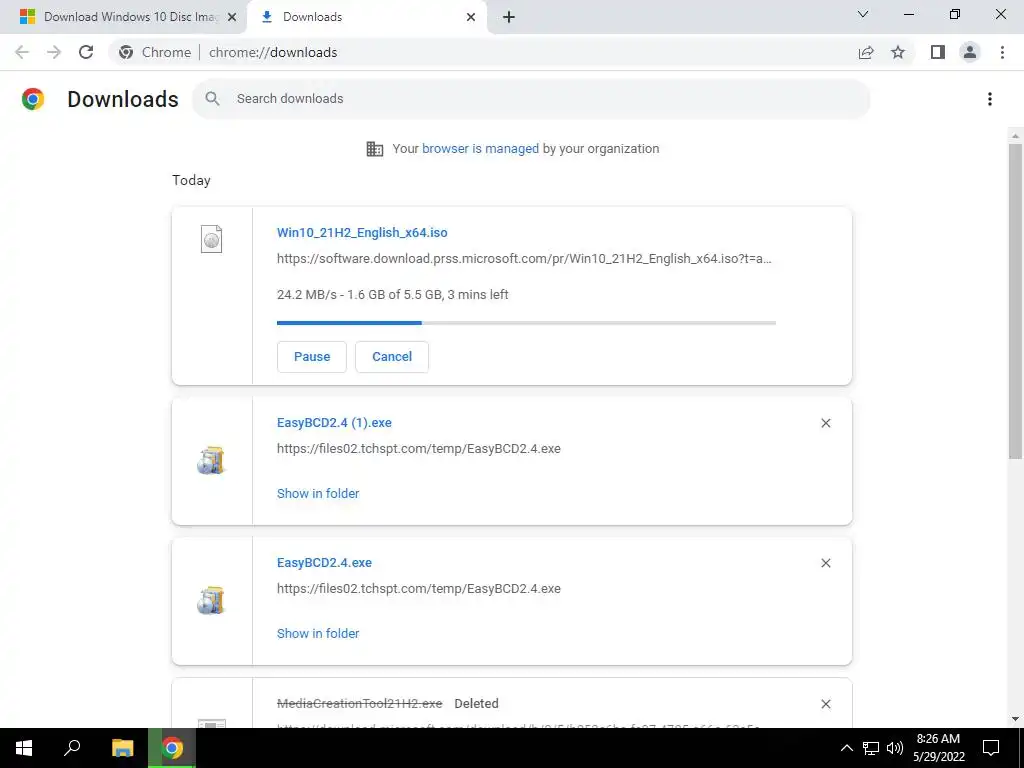Remove EasyBCD2.4 (1).exe from list
Image resolution: width=1024 pixels, height=768 pixels.
click(x=825, y=423)
